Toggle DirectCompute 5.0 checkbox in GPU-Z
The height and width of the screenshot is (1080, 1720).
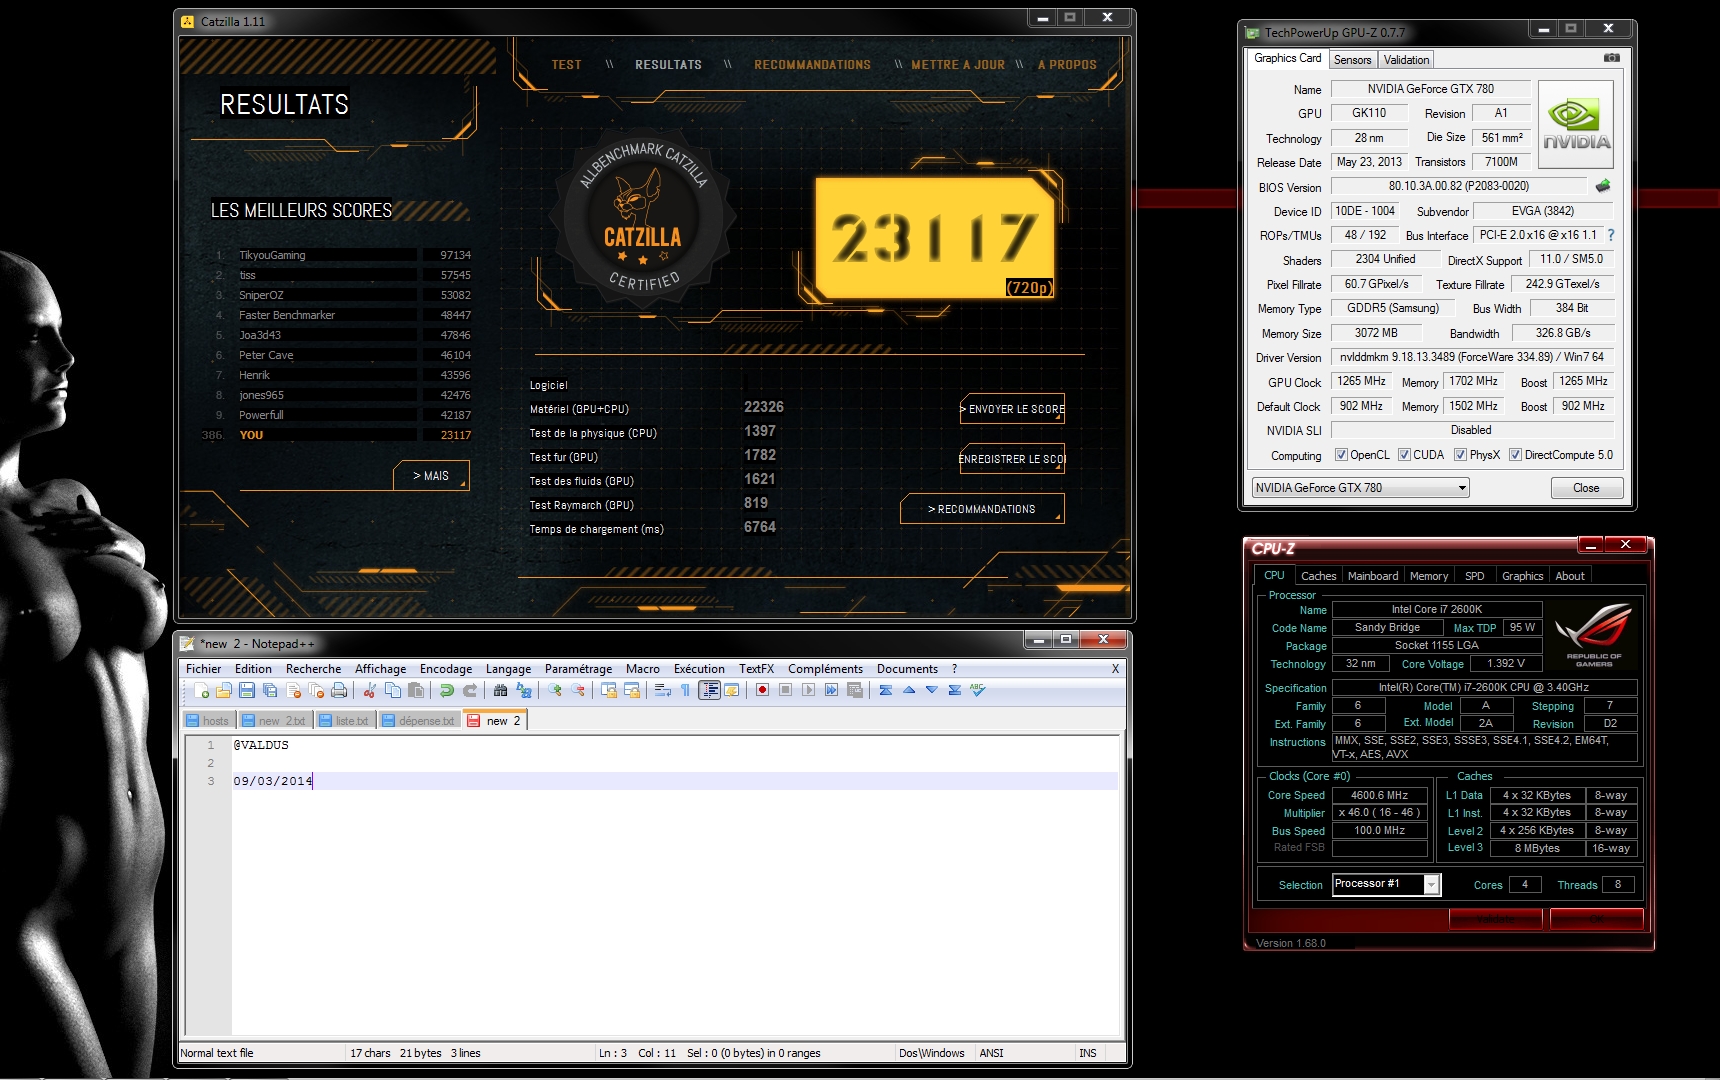tap(1515, 455)
